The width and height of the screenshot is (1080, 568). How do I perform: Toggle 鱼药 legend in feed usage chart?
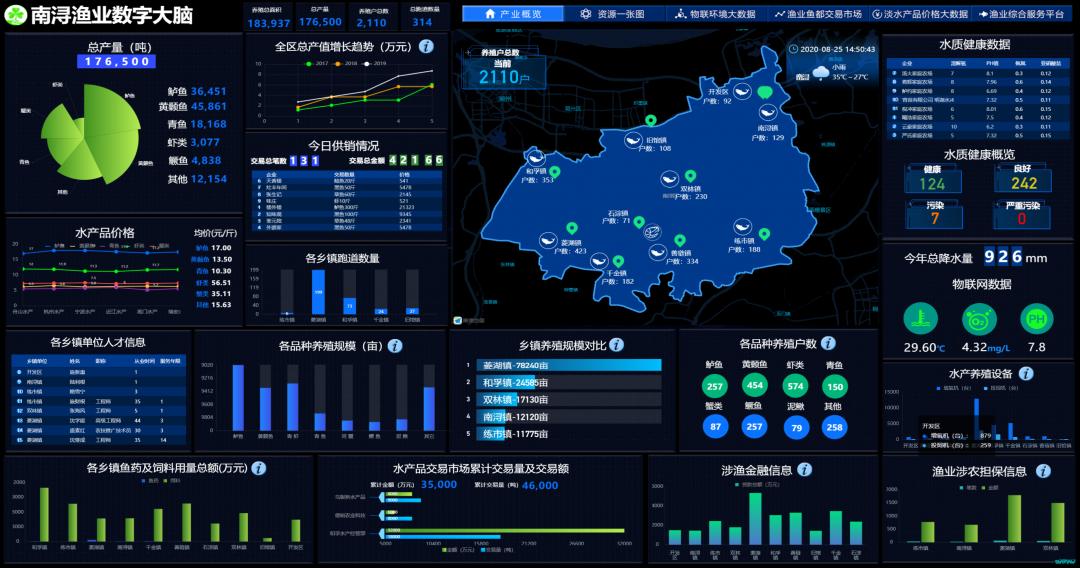tap(149, 481)
